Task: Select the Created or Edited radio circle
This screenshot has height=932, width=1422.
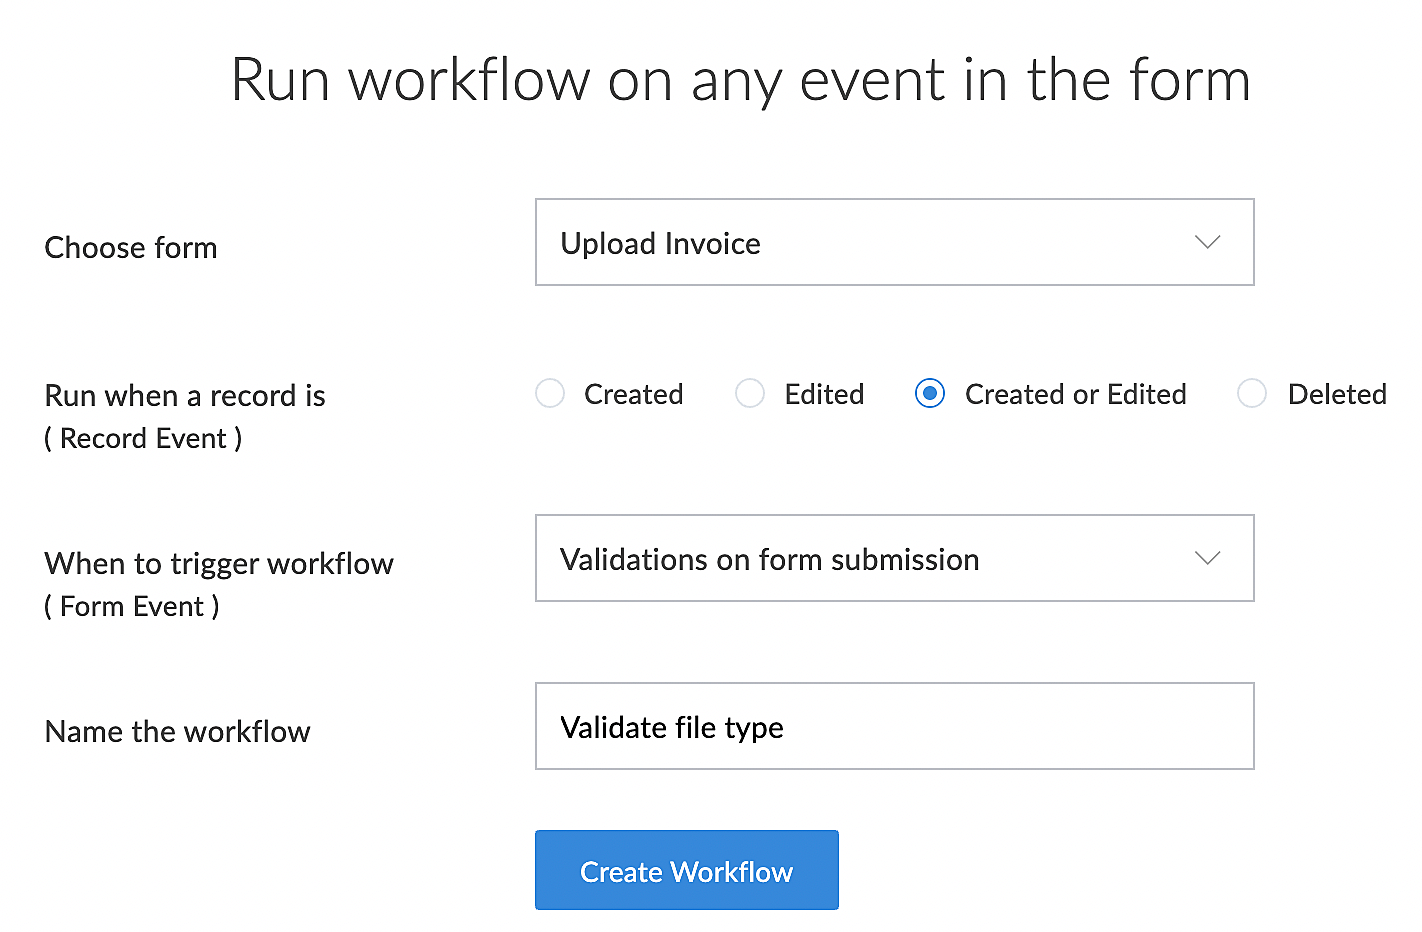Action: tap(930, 394)
